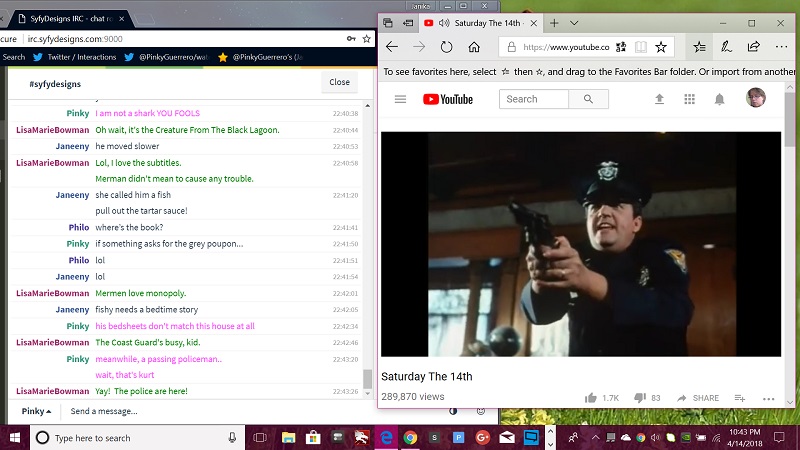Open the Mail app on taskbar
800x450 pixels.
[507, 438]
